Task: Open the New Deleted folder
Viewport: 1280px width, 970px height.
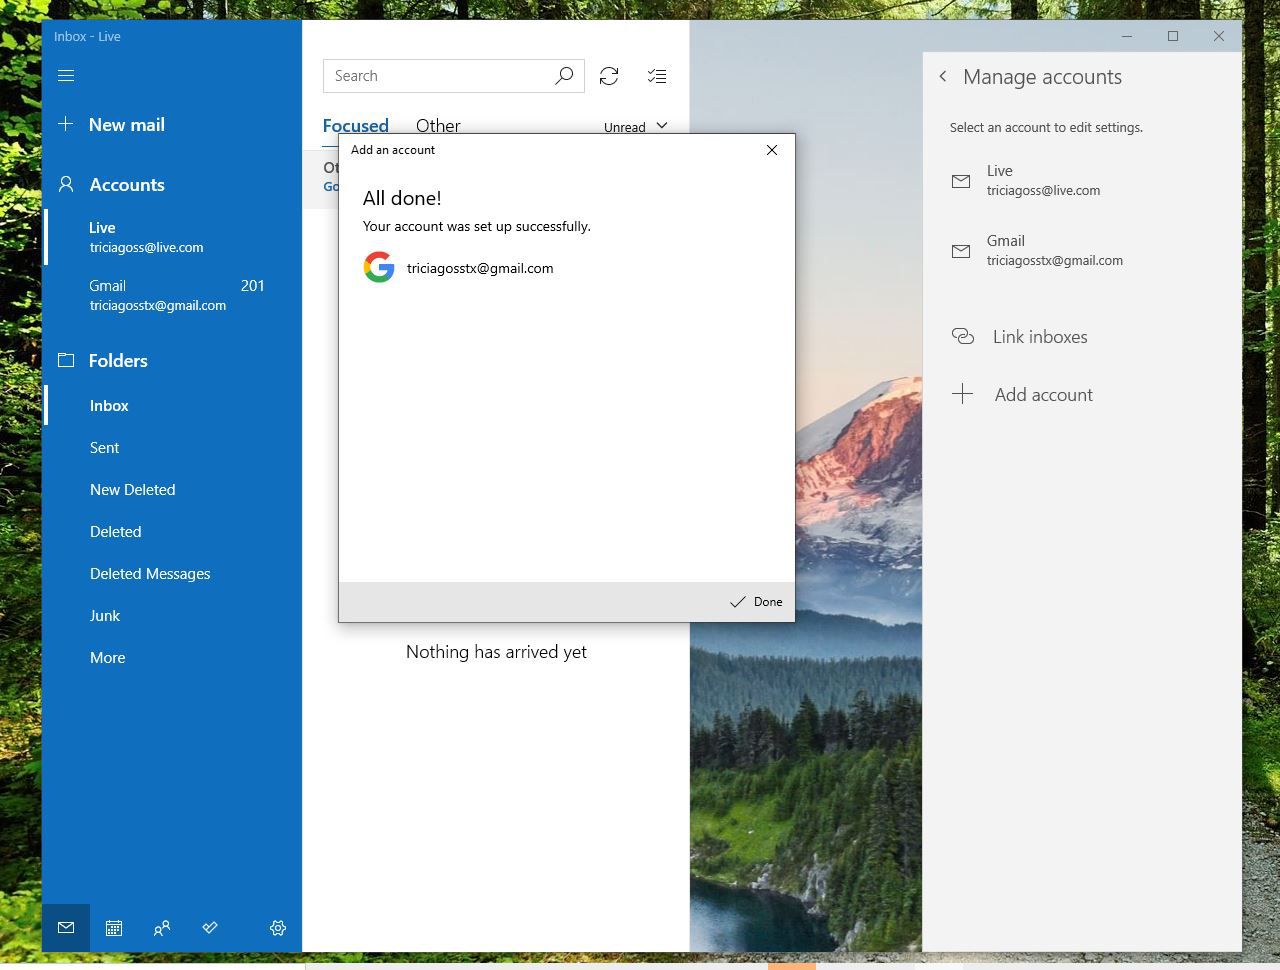Action: (172, 490)
